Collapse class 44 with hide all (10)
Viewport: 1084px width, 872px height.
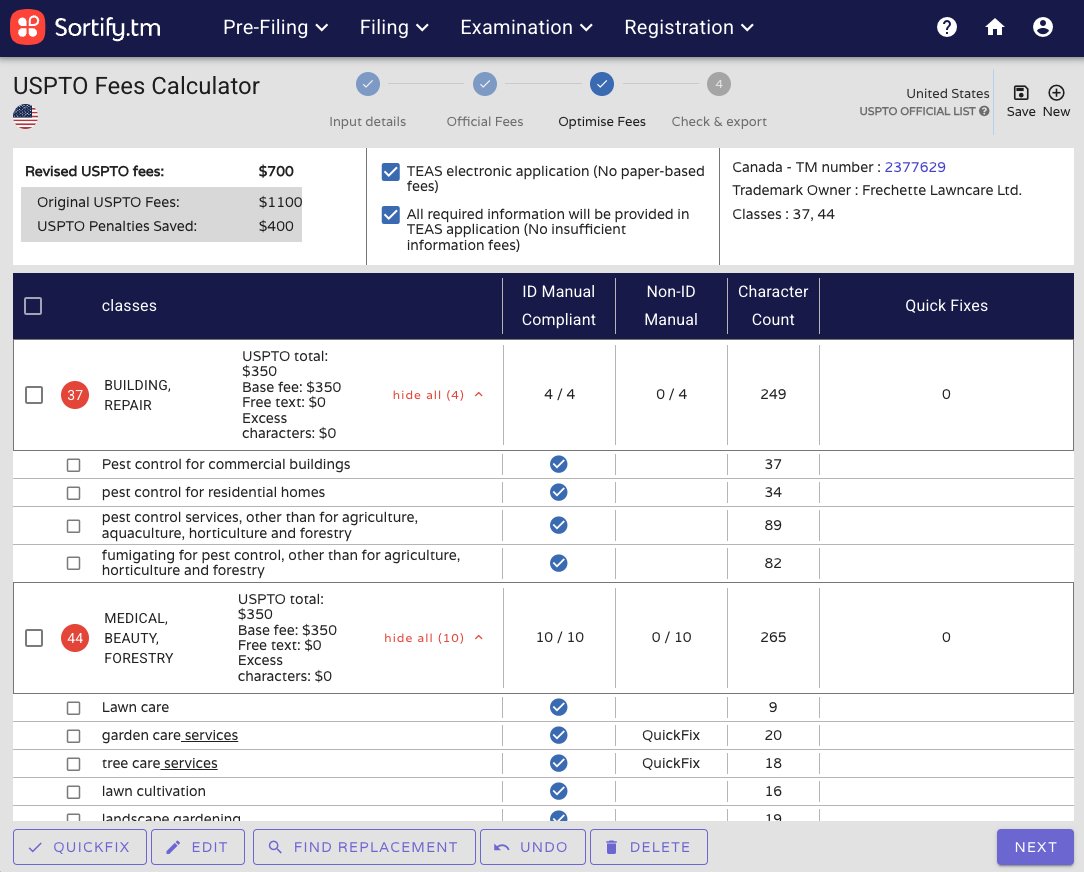point(433,638)
